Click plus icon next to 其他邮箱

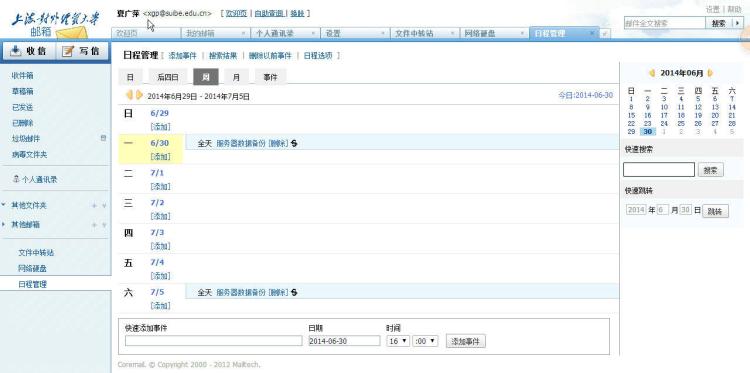94,225
